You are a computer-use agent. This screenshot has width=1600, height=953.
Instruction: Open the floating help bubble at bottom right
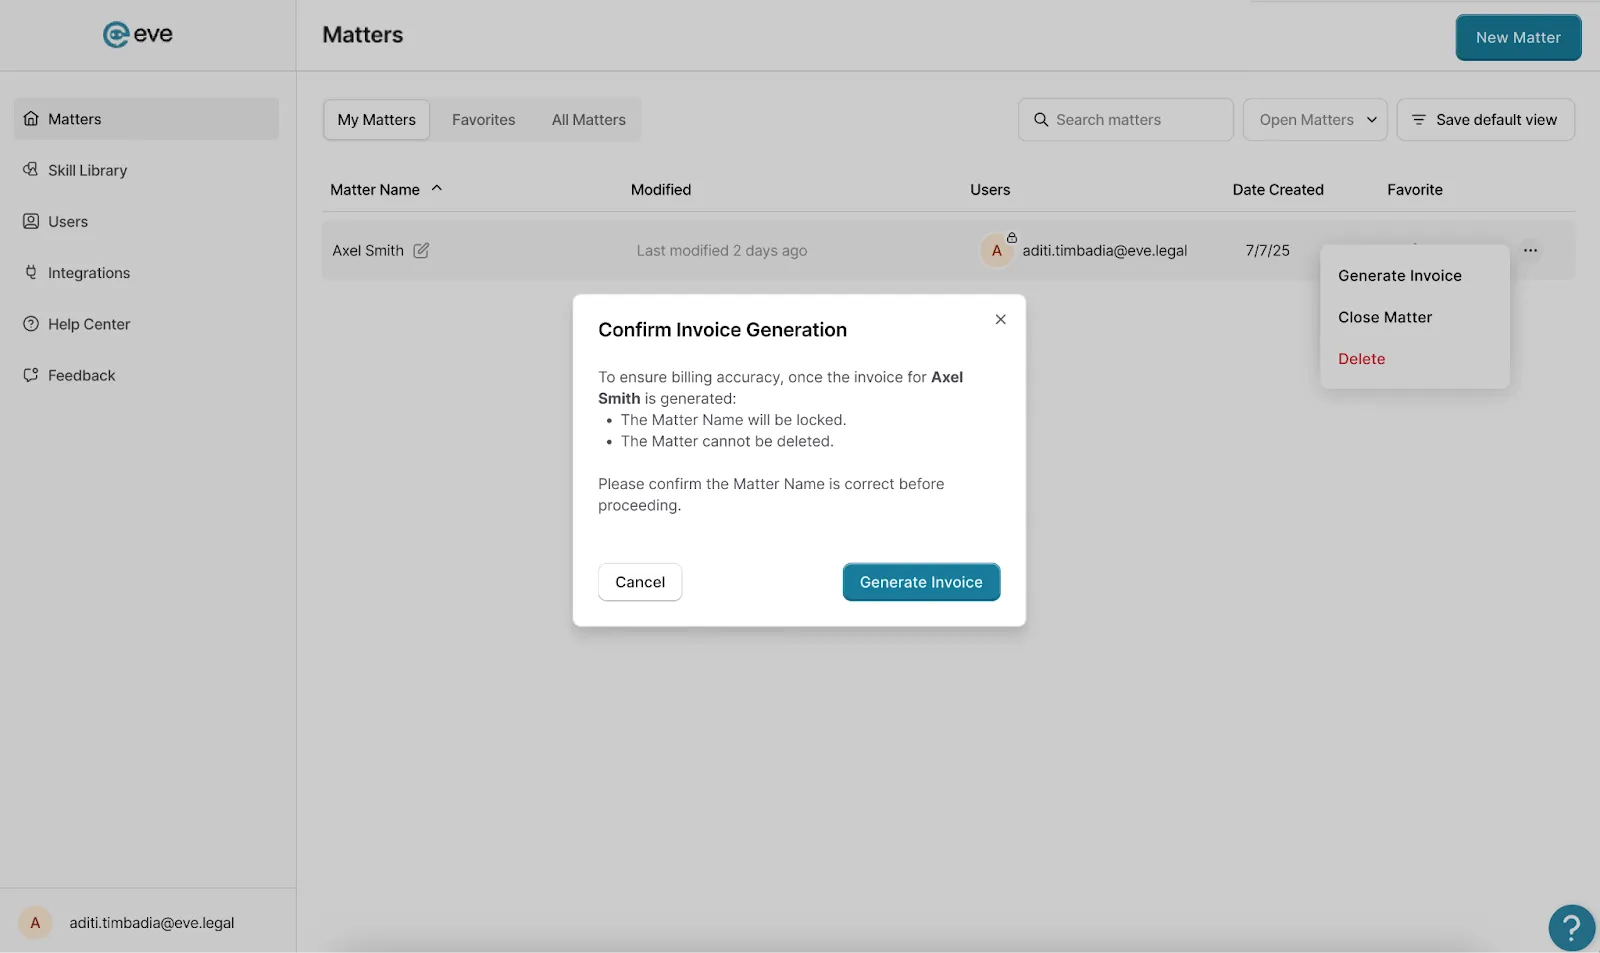click(1570, 927)
